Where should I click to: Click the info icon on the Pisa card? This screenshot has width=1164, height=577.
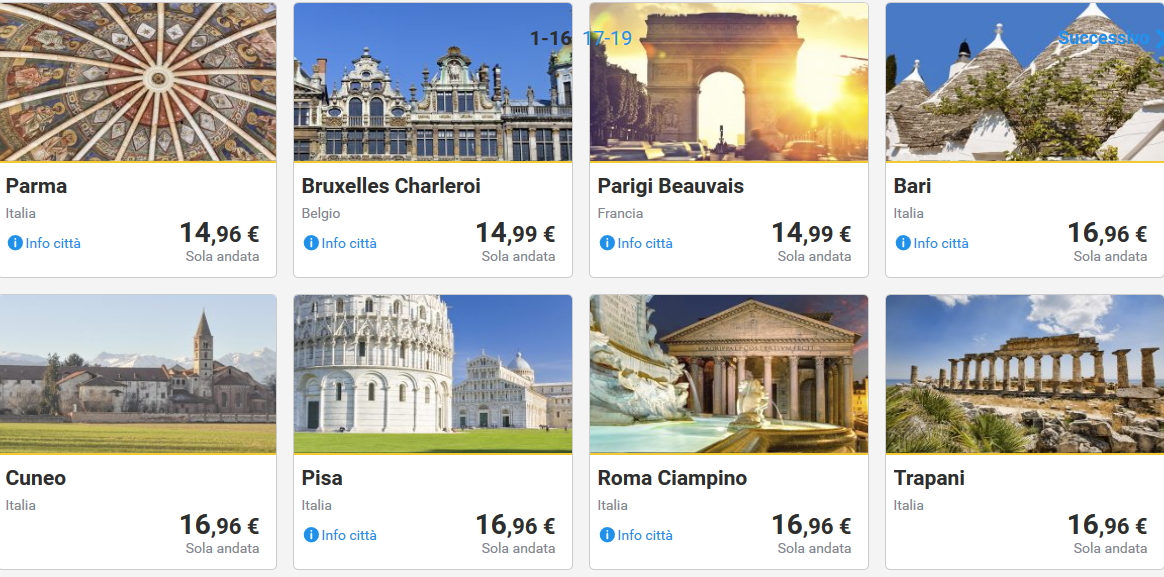pyautogui.click(x=311, y=535)
